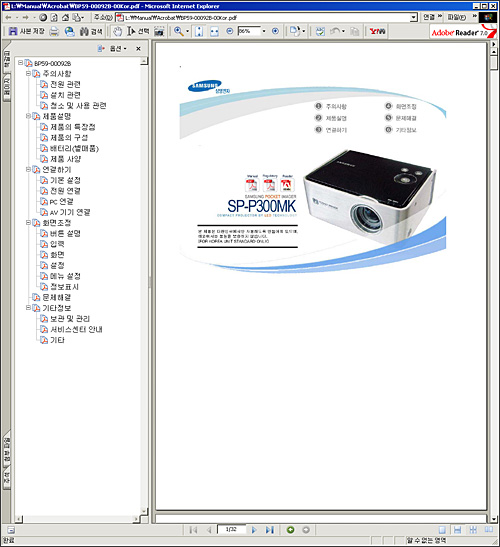Open the 제품의 구성 bookmark
The height and width of the screenshot is (547, 500).
(69, 137)
